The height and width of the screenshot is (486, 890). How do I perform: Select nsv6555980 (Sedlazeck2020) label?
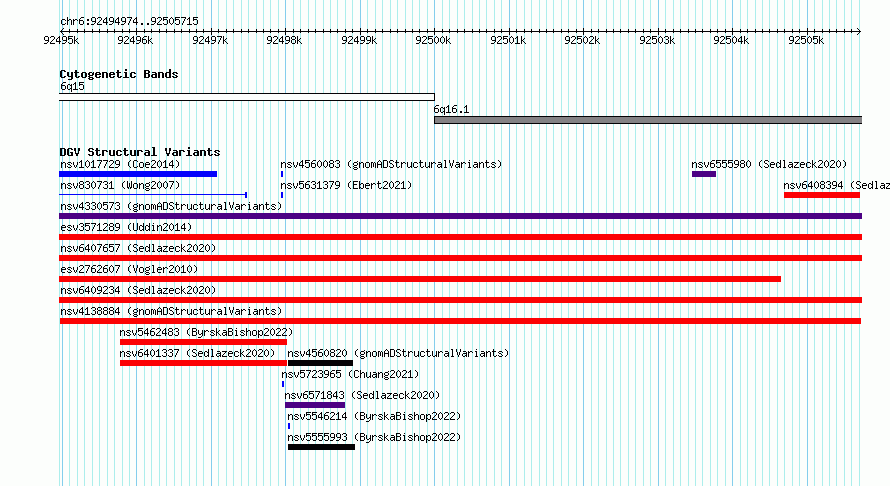(x=769, y=164)
